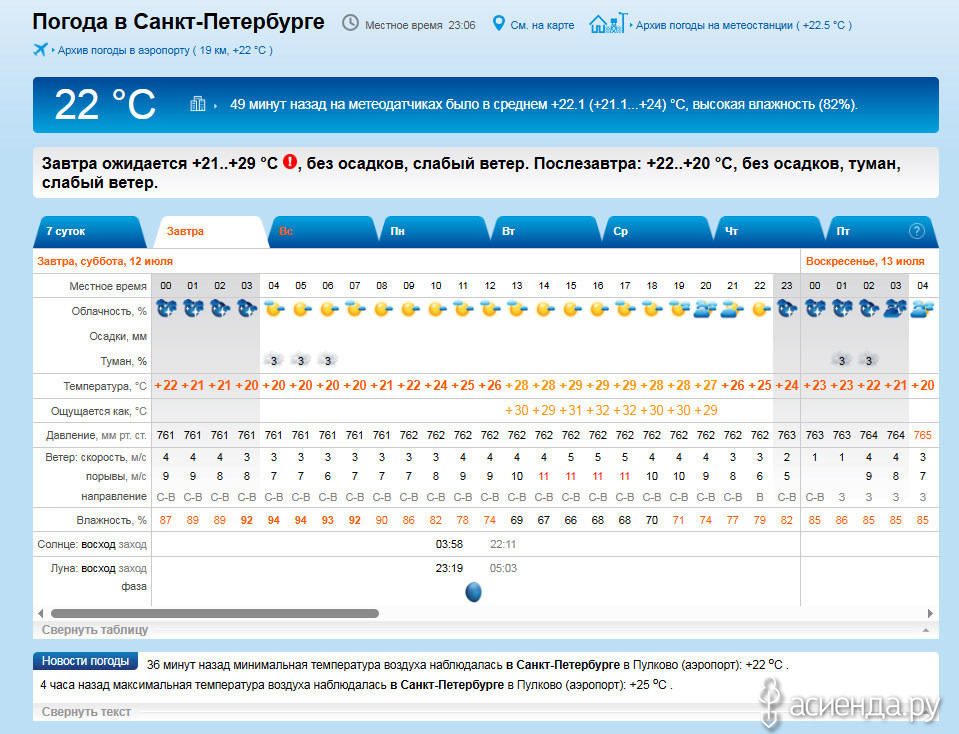Click the horizontal scrollbar thumb under the table
This screenshot has height=734, width=959.
[x=215, y=613]
